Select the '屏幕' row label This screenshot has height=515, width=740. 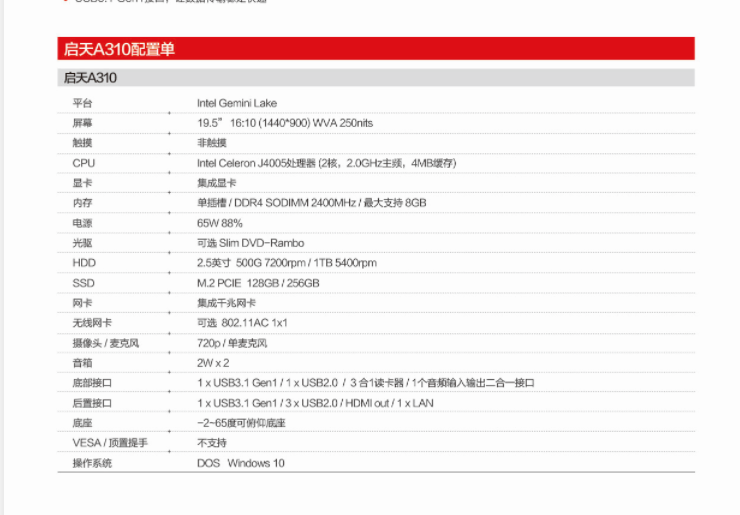(82, 123)
